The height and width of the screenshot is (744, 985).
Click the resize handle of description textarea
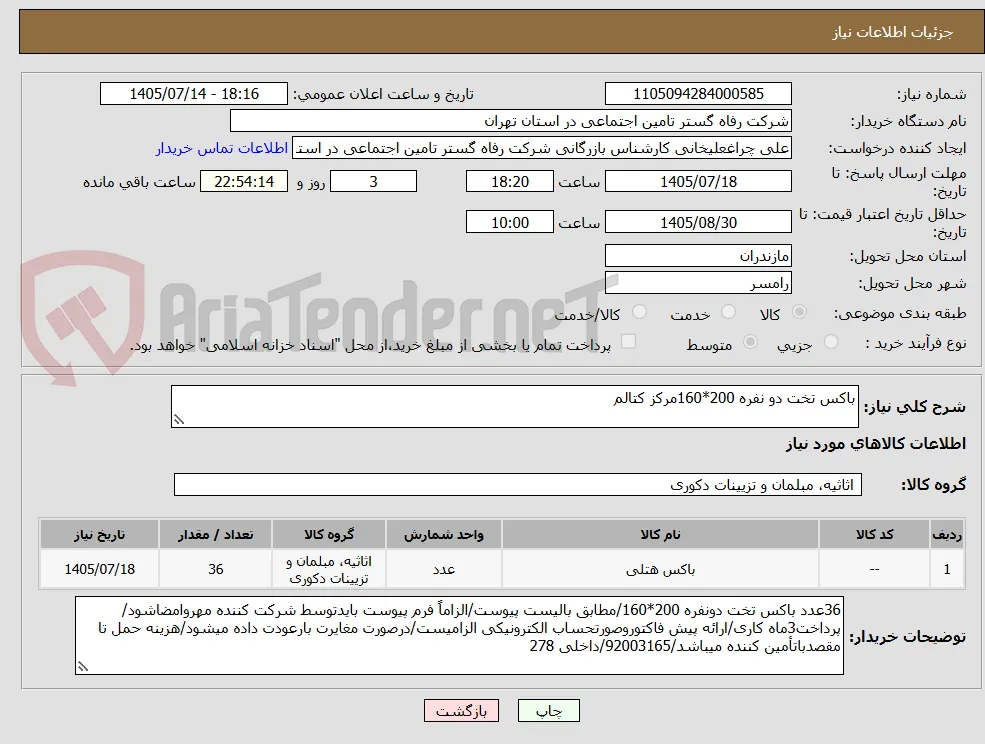(x=178, y=420)
